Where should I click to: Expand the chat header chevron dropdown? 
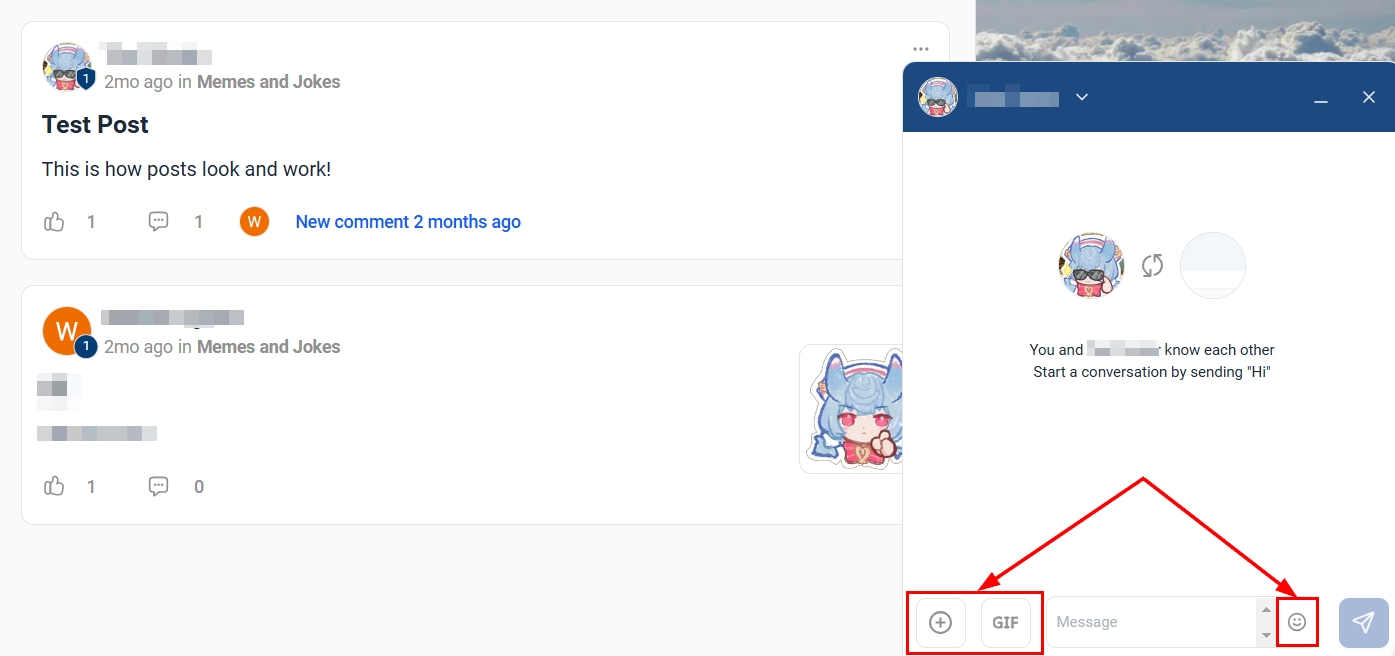tap(1082, 97)
